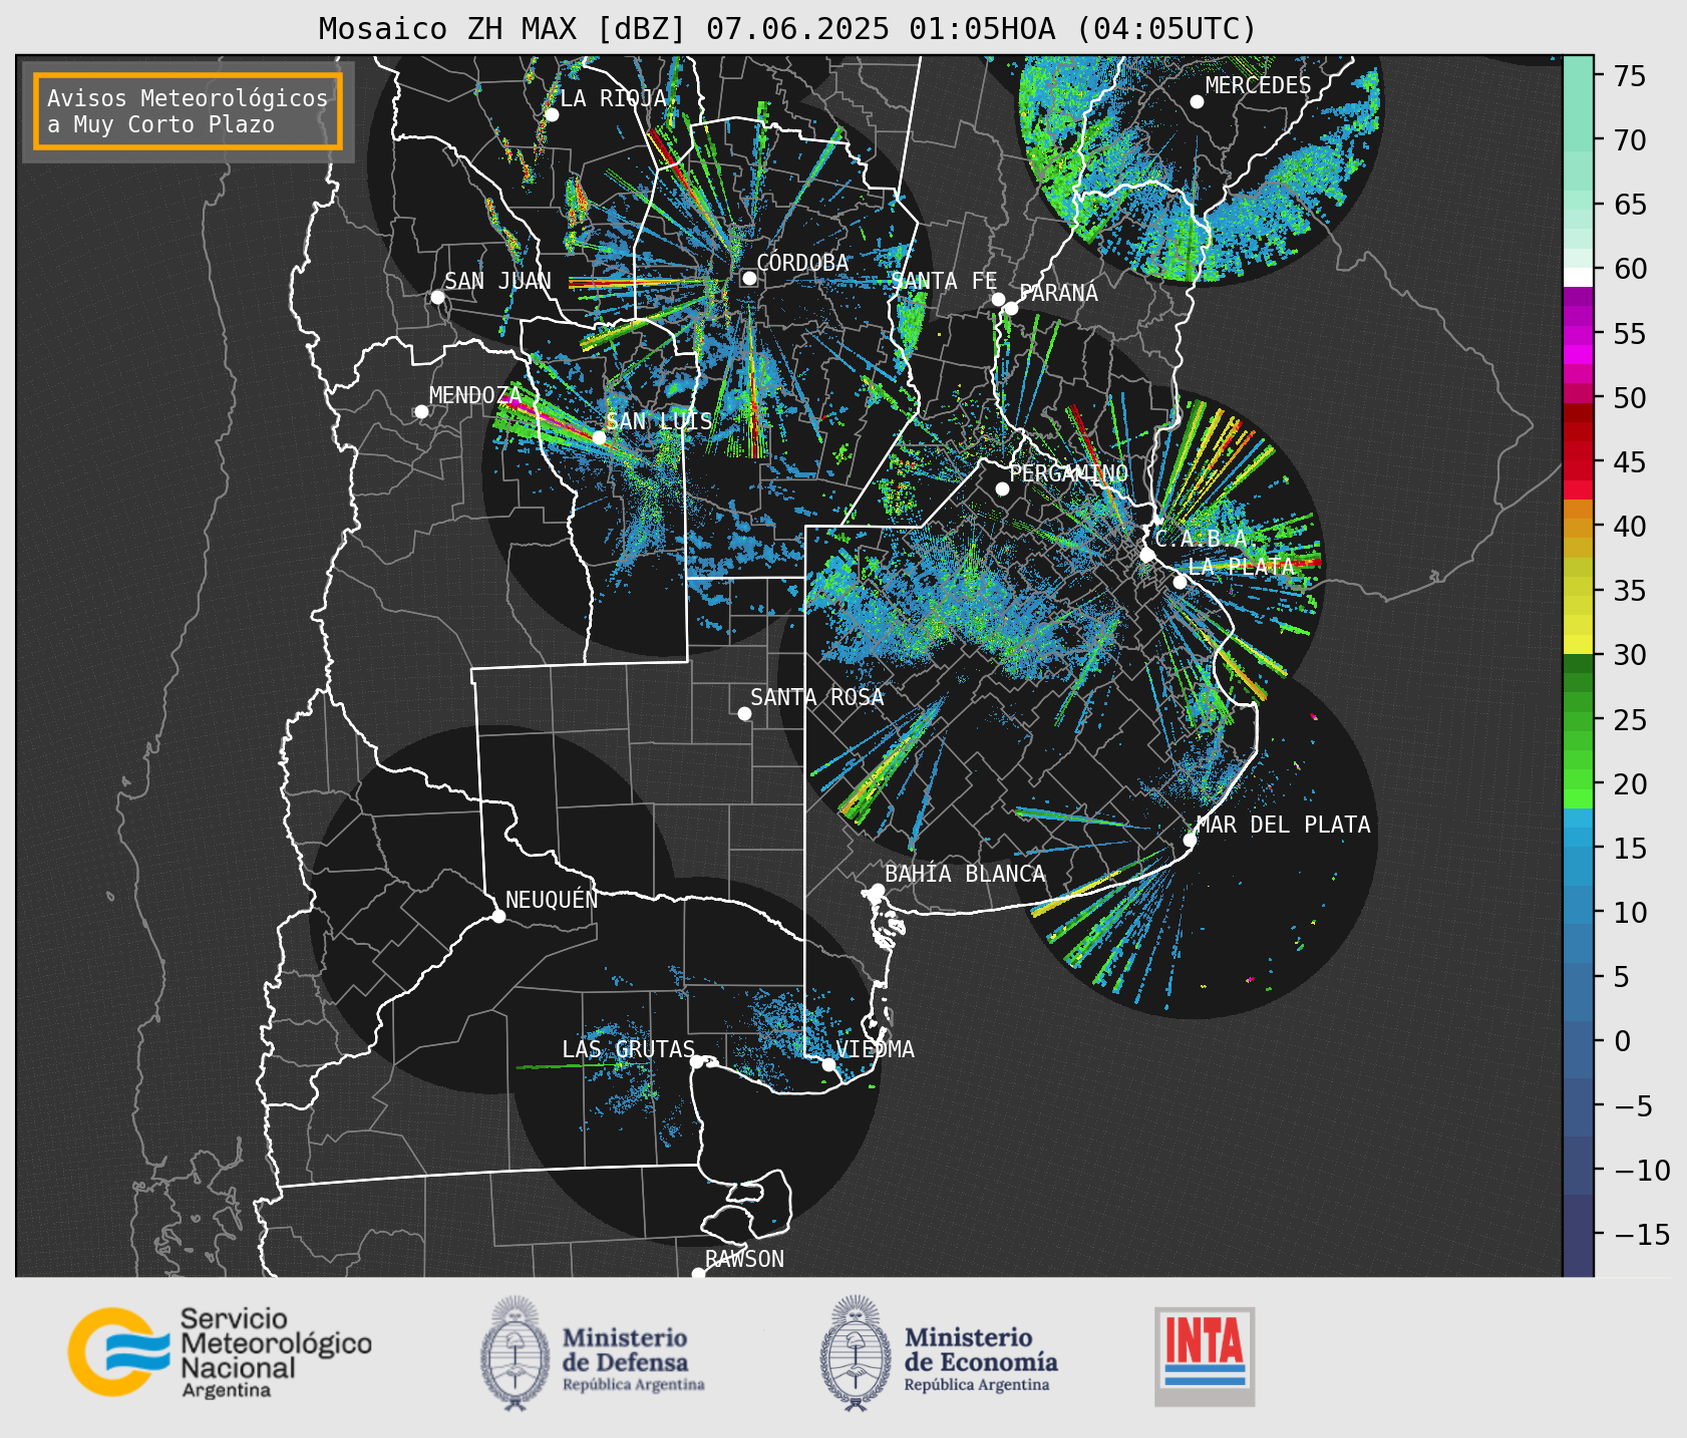Click the Ministerio de Economía emblem
Screen dimensions: 1687x1438
pyautogui.click(x=855, y=1352)
